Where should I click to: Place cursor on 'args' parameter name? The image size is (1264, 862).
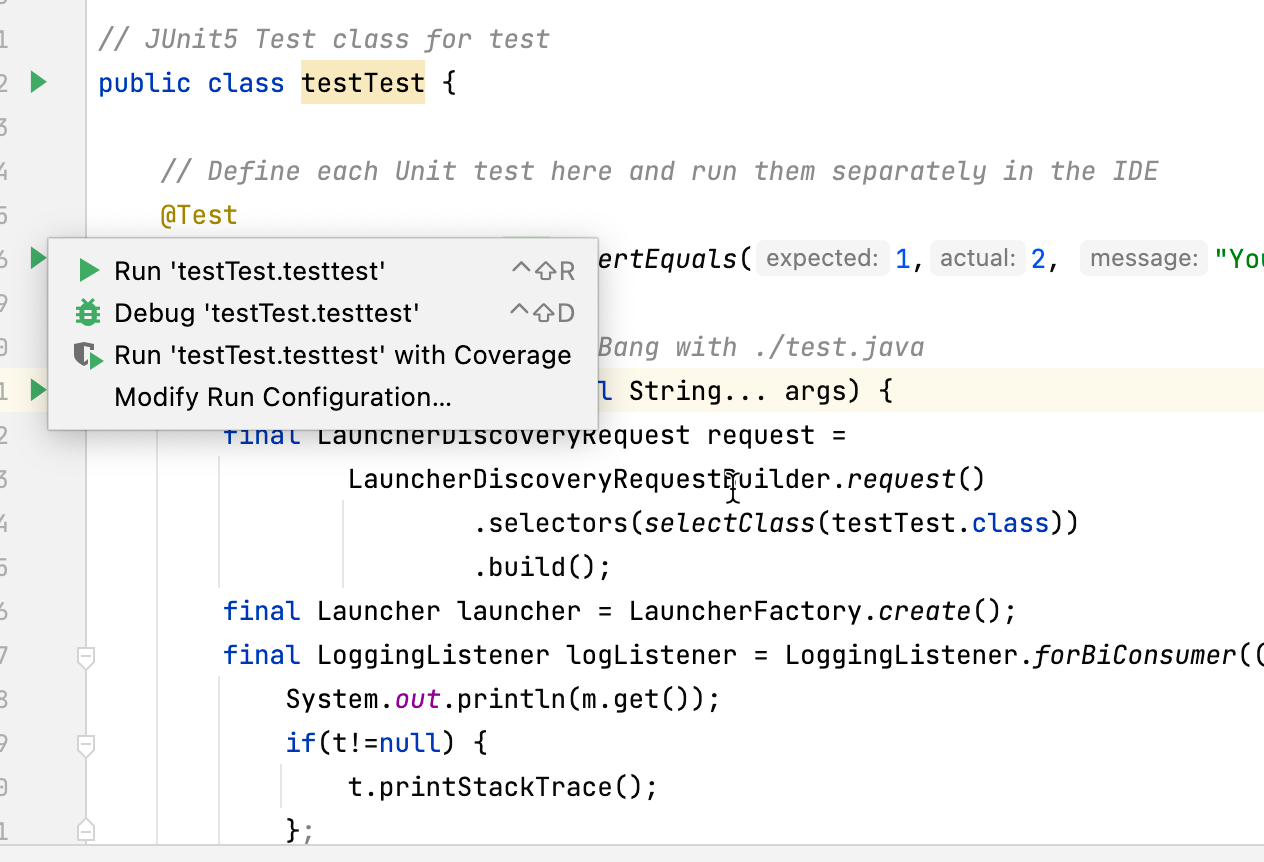pos(815,391)
